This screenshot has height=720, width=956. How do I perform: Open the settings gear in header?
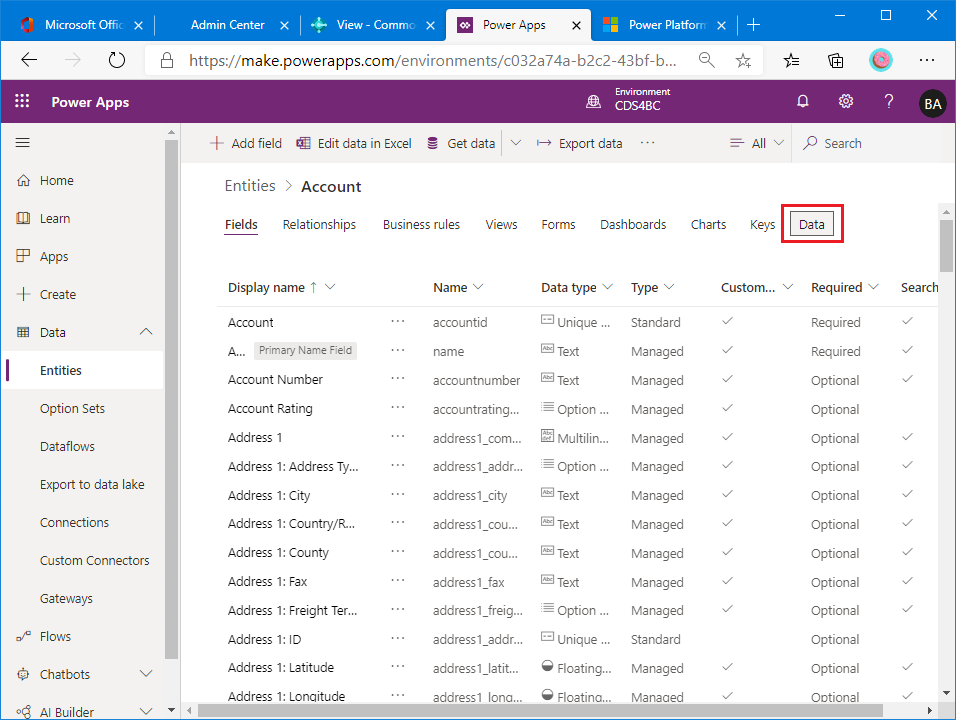846,101
